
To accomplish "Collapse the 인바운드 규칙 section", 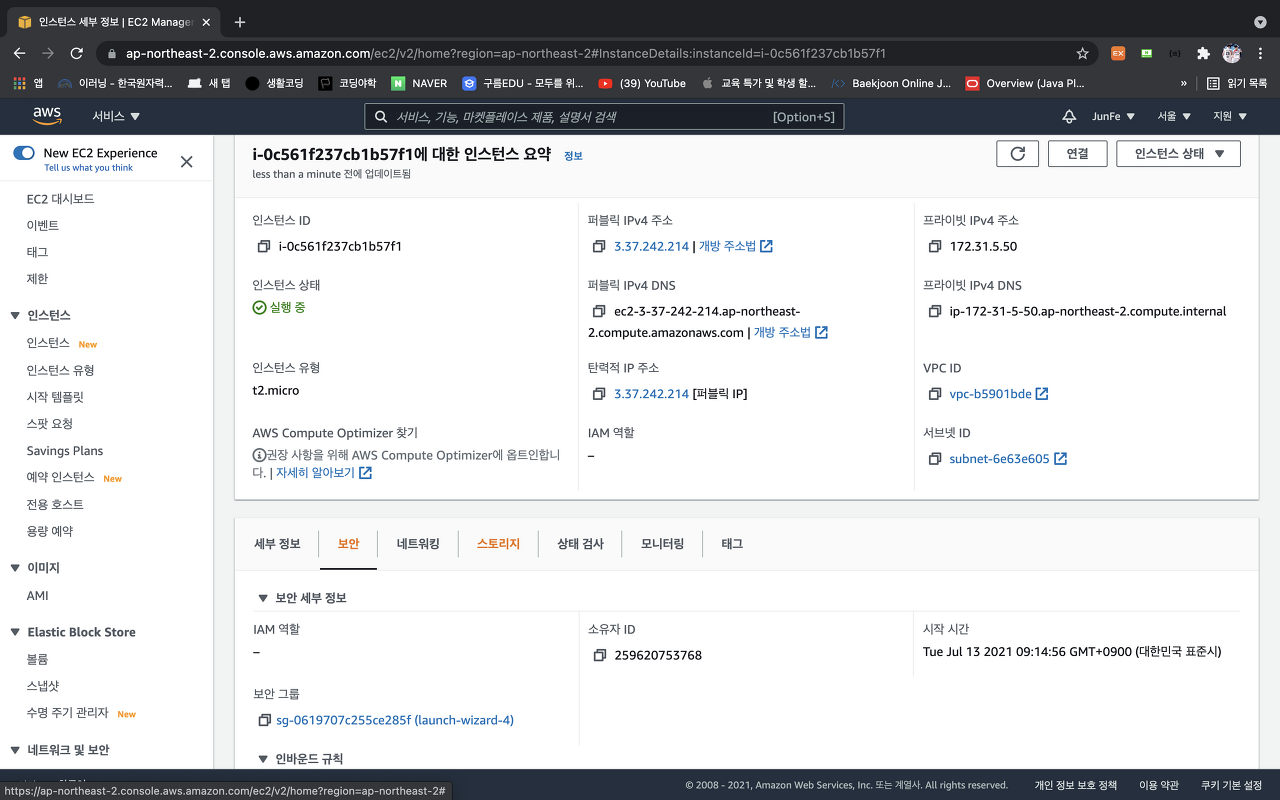I will 264,759.
